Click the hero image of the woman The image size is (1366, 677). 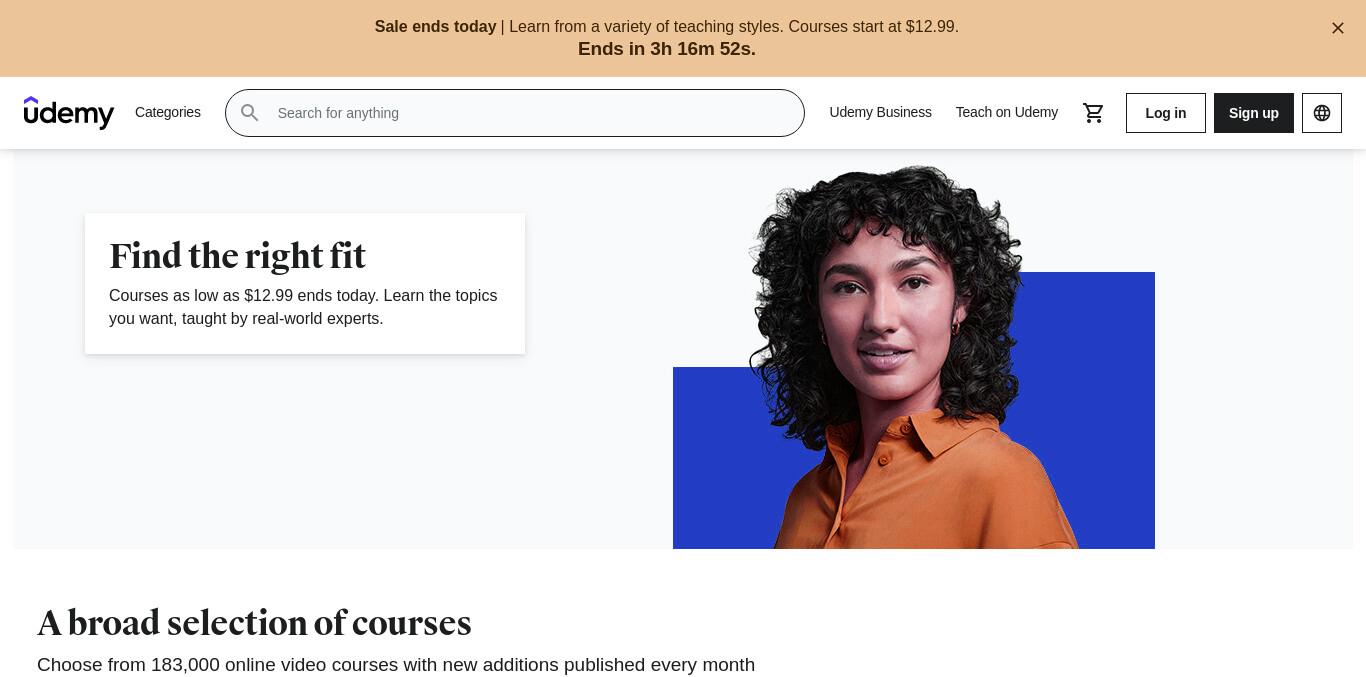coord(914,357)
